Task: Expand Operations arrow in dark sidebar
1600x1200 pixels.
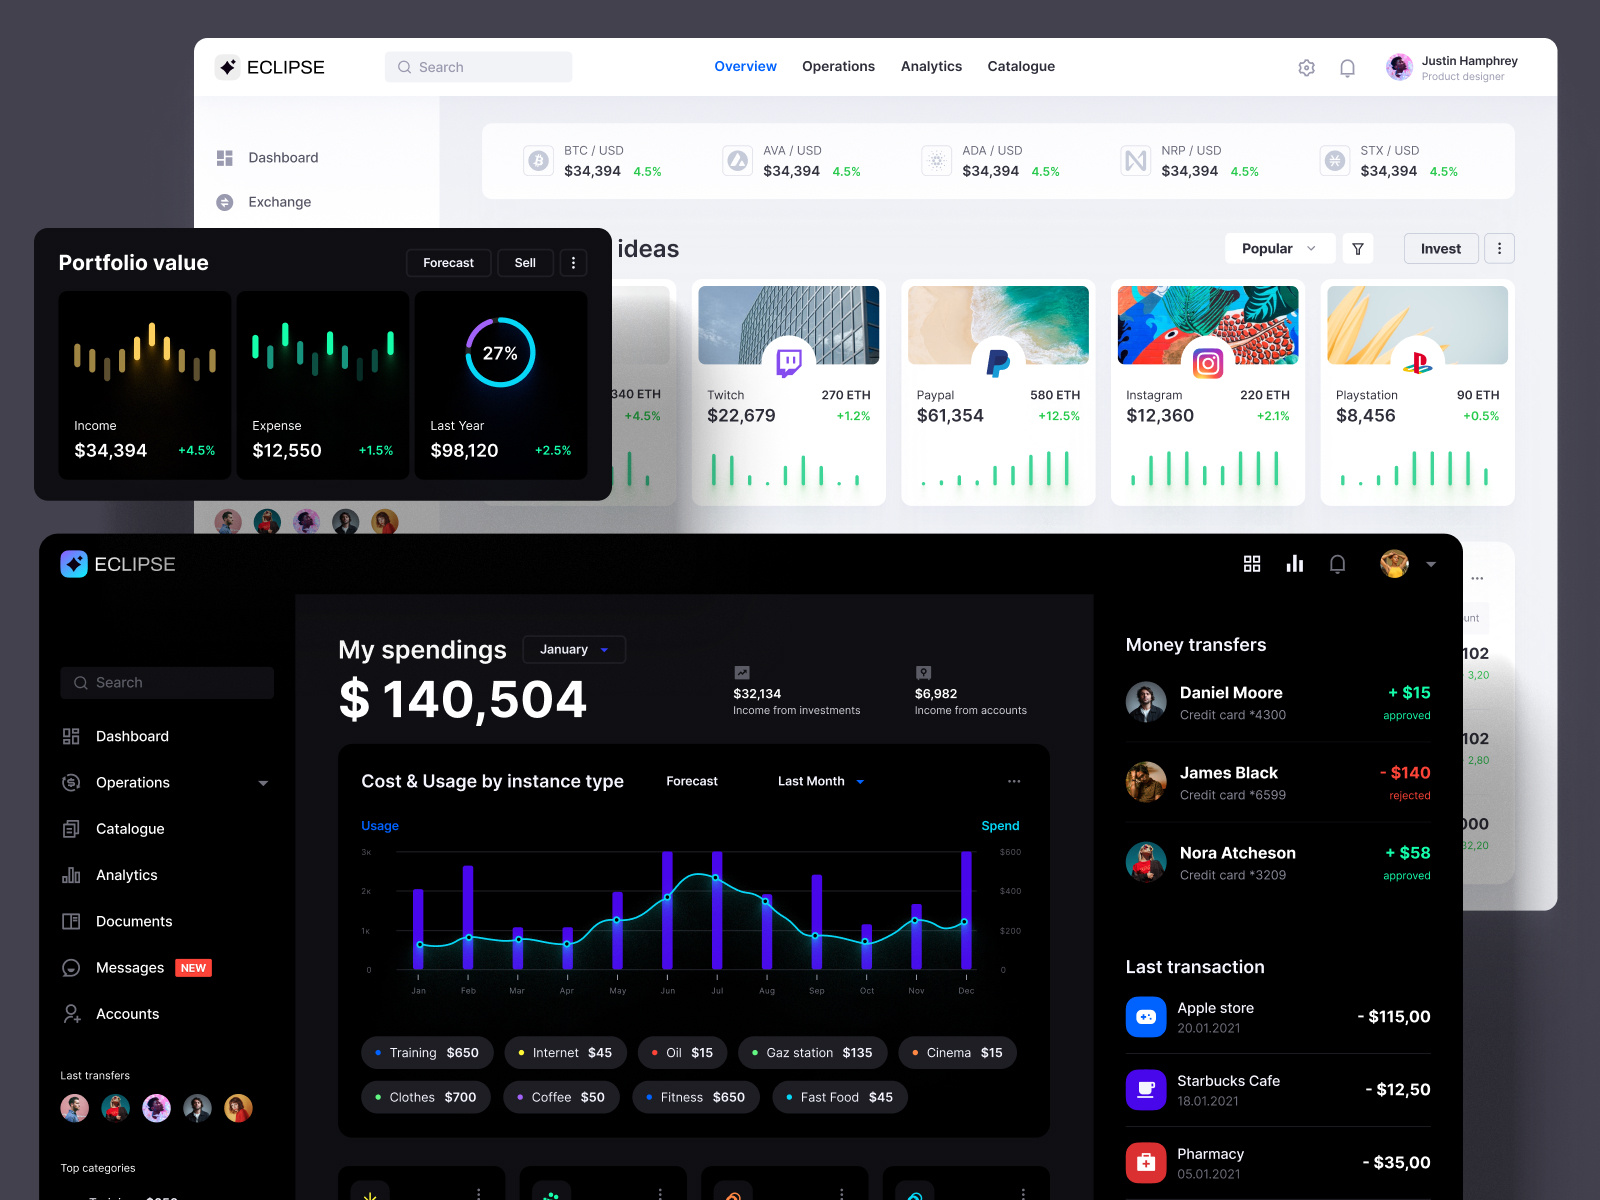Action: click(x=263, y=783)
